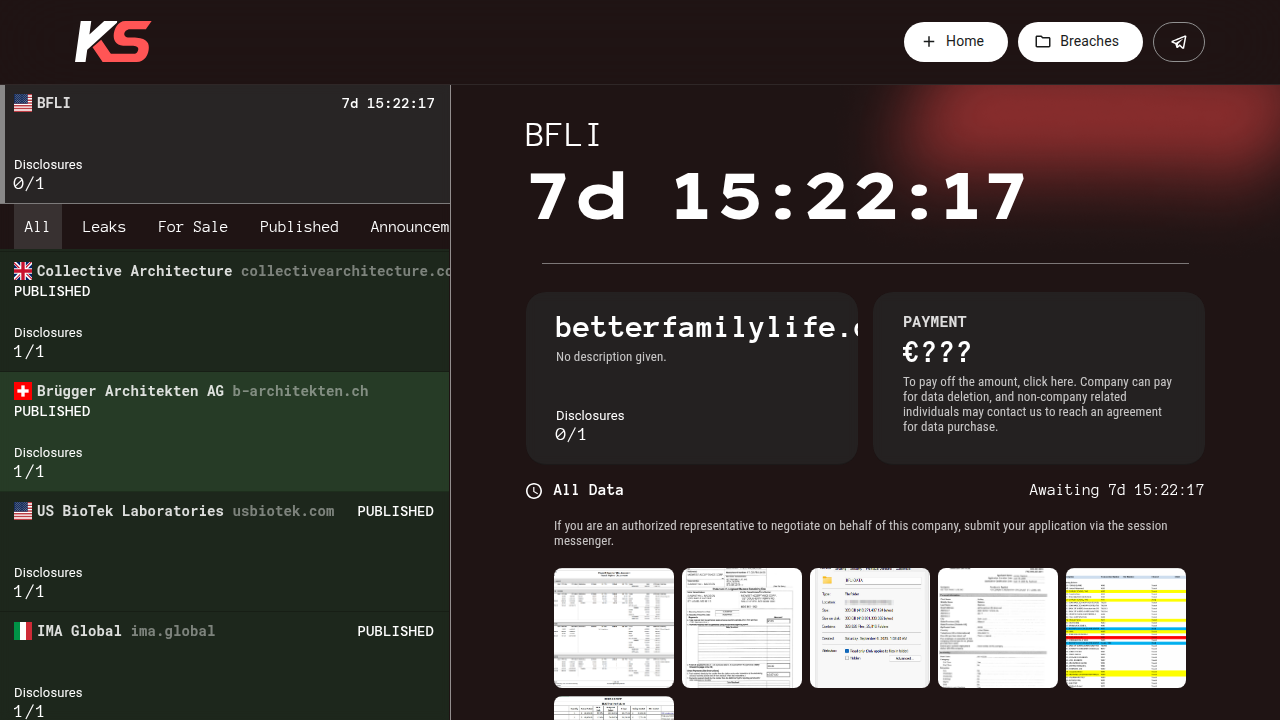
Task: Click the ima.global domain text
Action: 172,631
